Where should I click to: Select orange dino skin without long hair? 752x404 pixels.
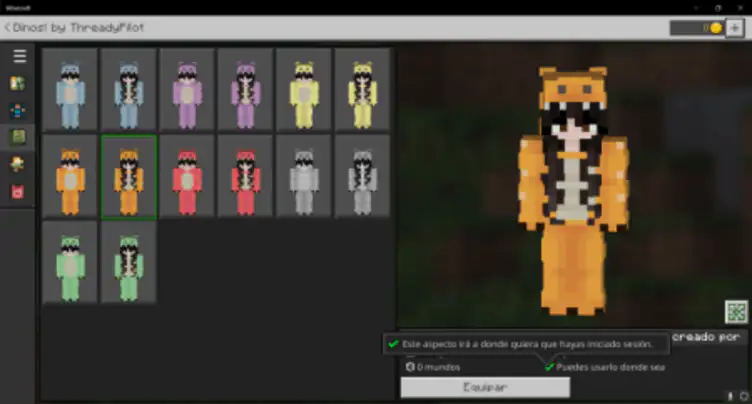click(70, 177)
